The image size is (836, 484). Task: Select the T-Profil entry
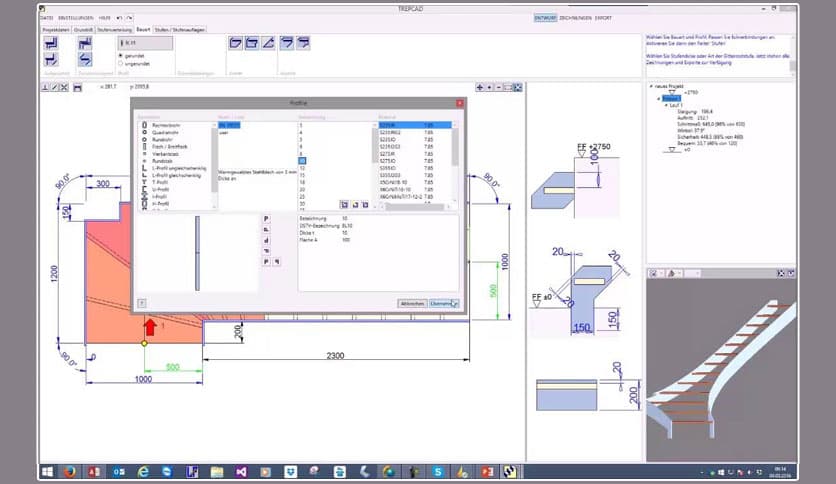160,182
